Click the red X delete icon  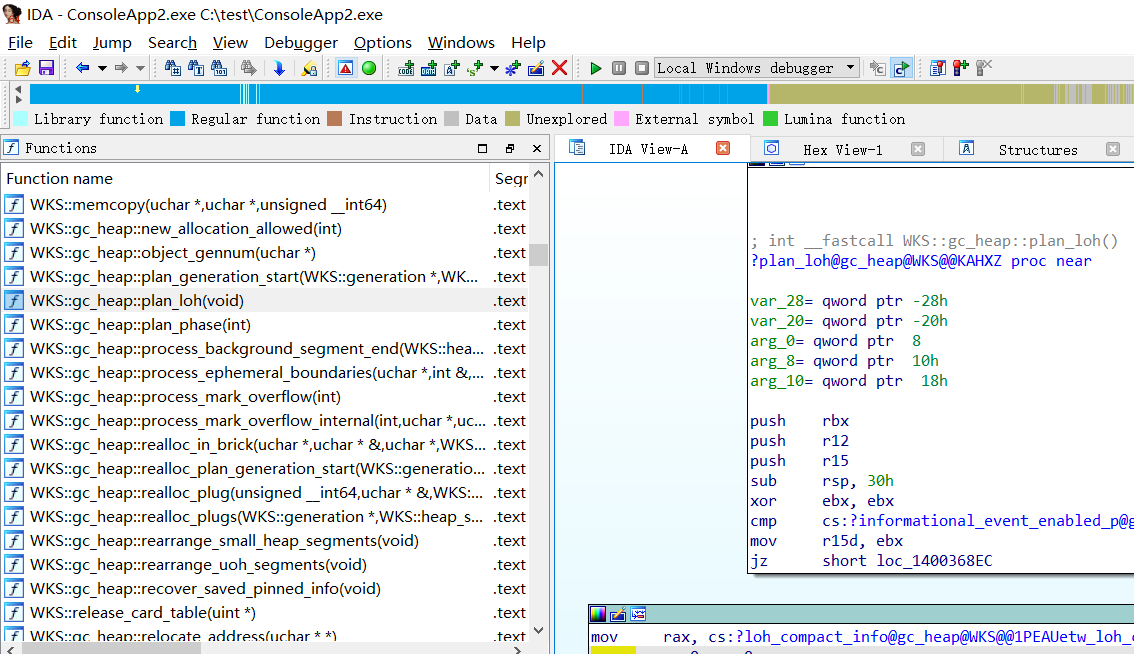tap(560, 68)
